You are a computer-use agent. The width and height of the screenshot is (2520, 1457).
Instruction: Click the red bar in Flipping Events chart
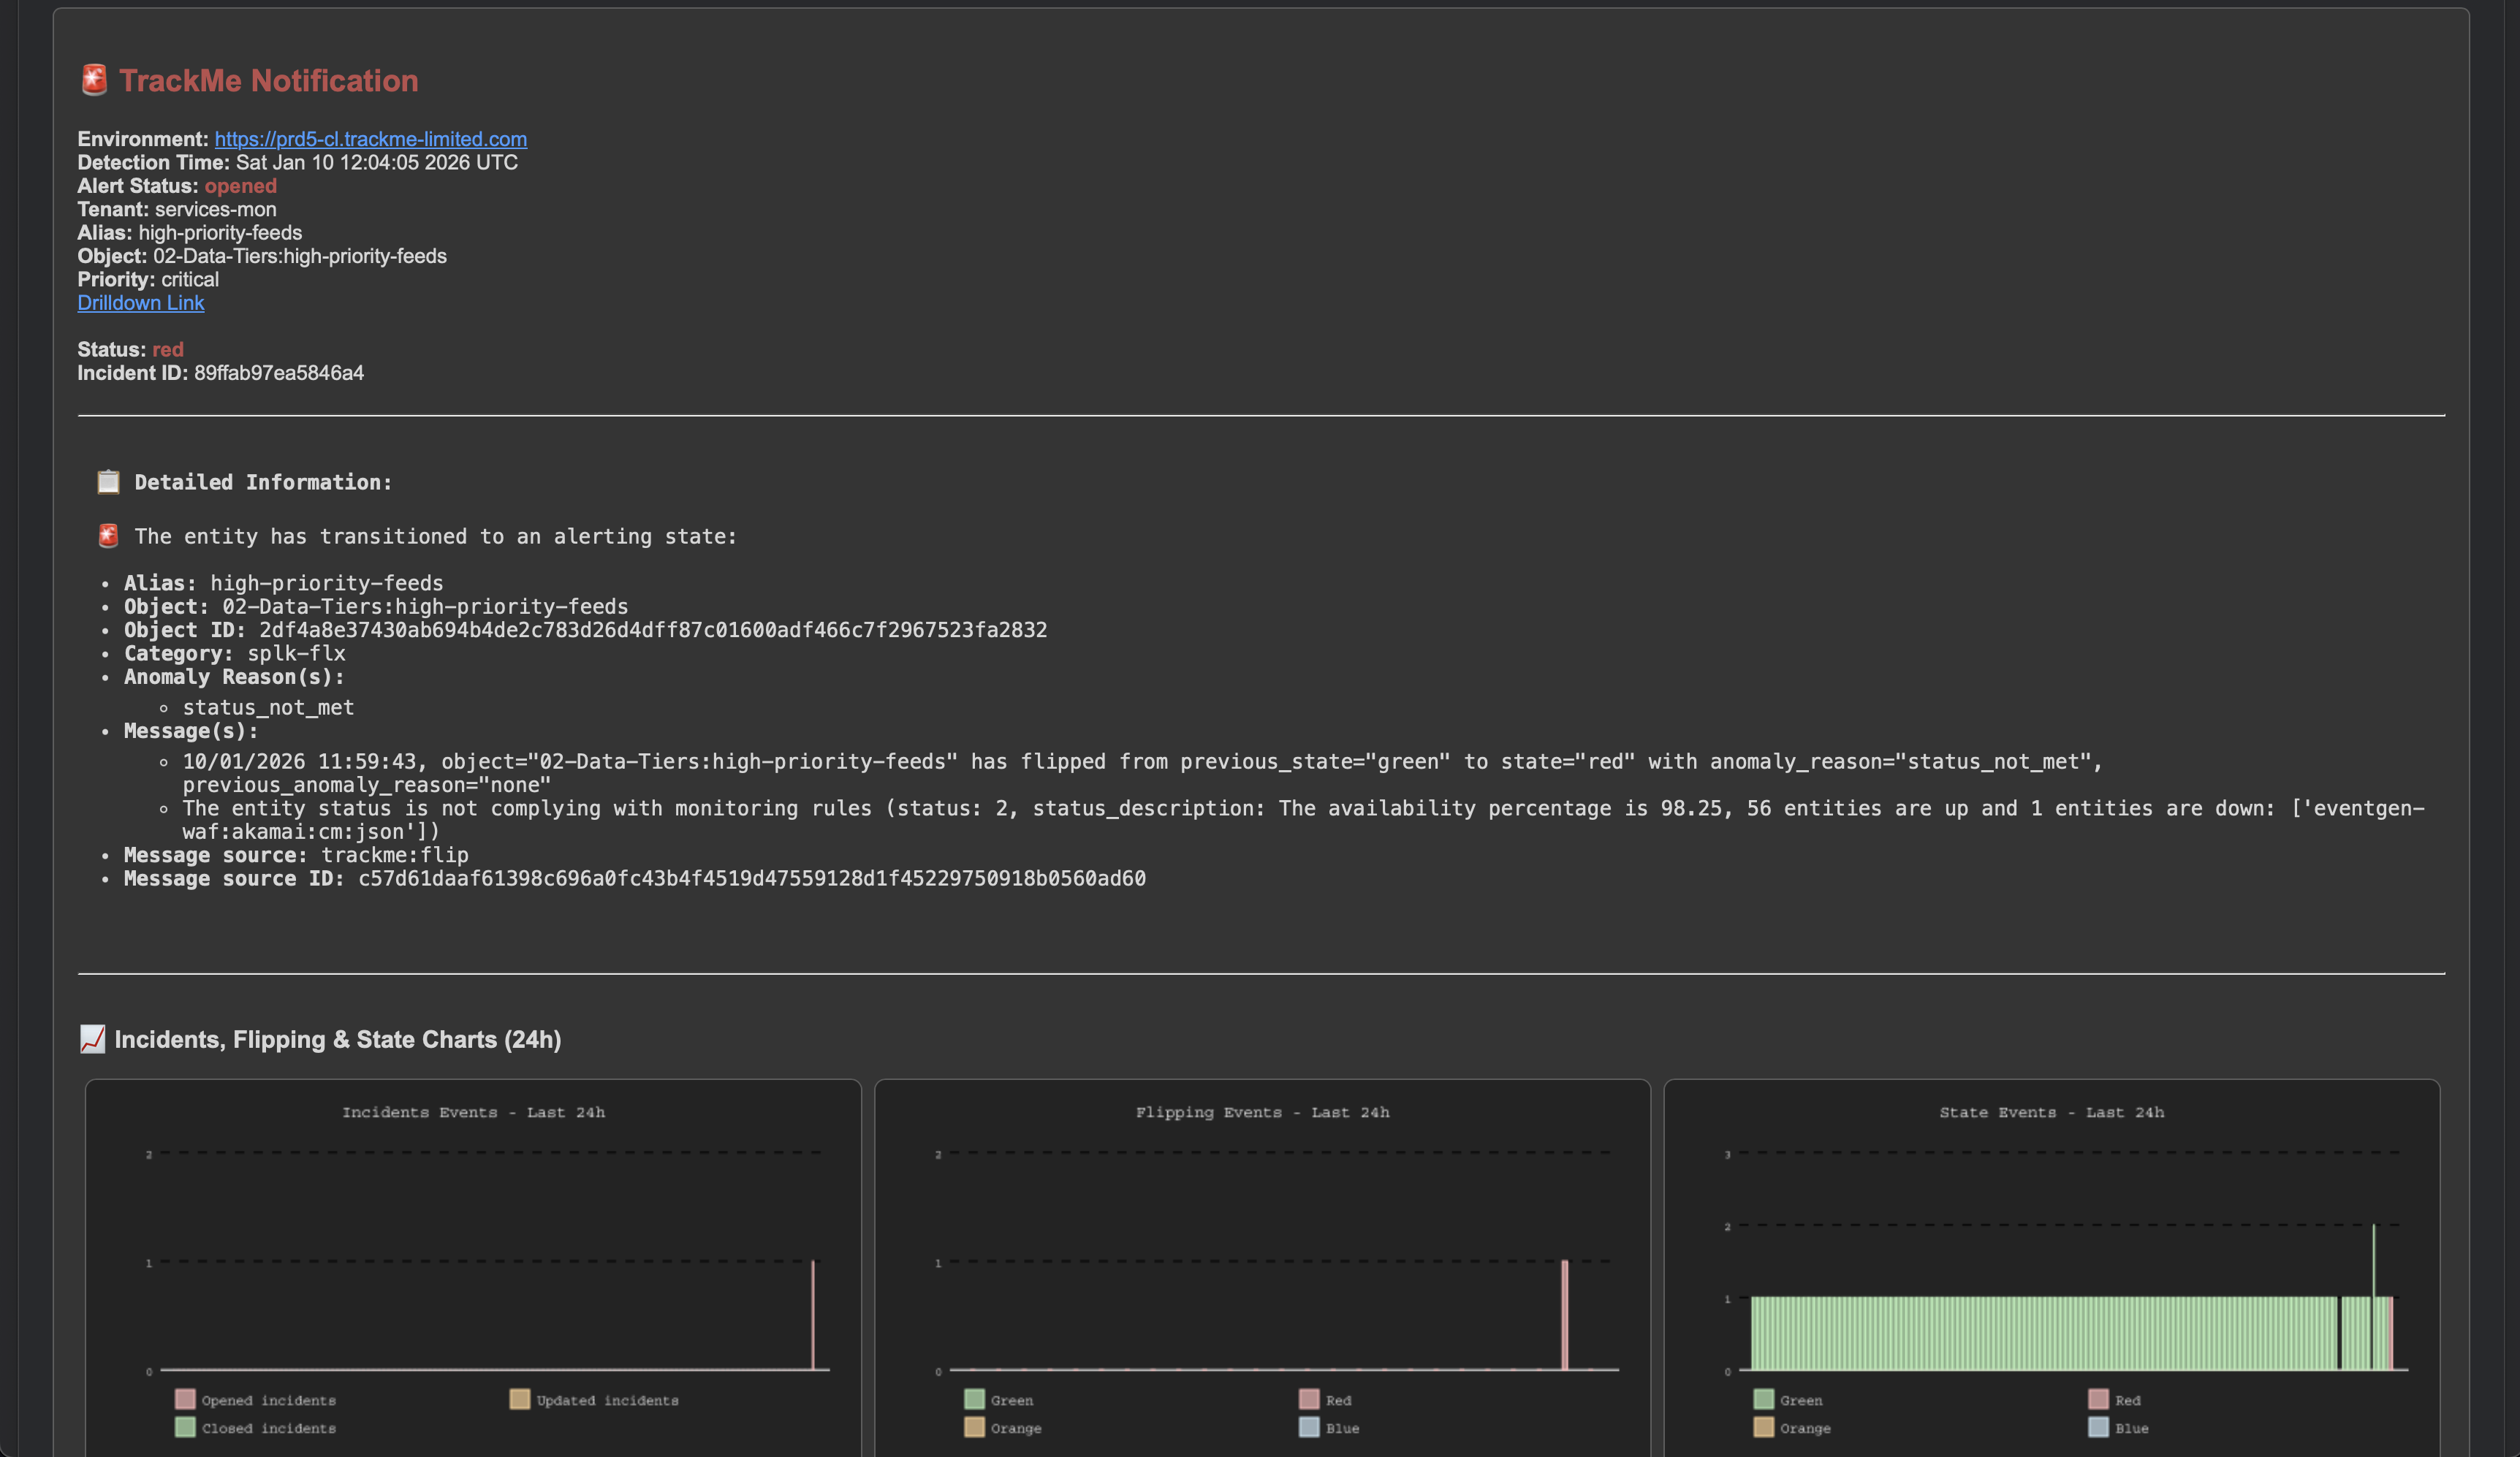(1565, 1315)
